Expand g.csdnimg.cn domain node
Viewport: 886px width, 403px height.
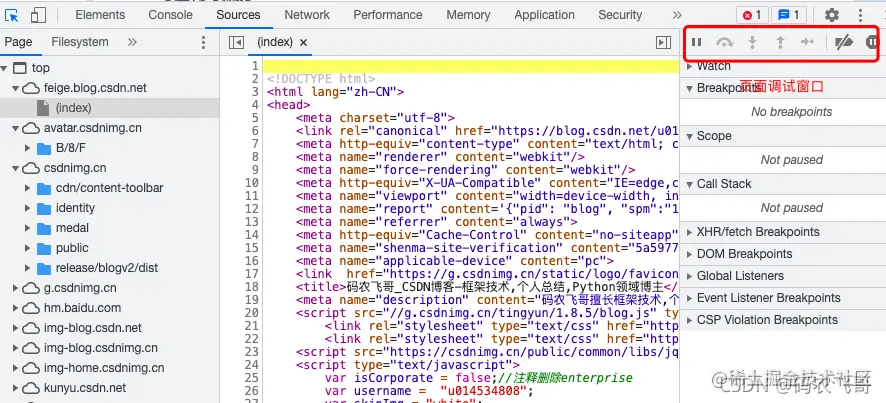tap(15, 288)
